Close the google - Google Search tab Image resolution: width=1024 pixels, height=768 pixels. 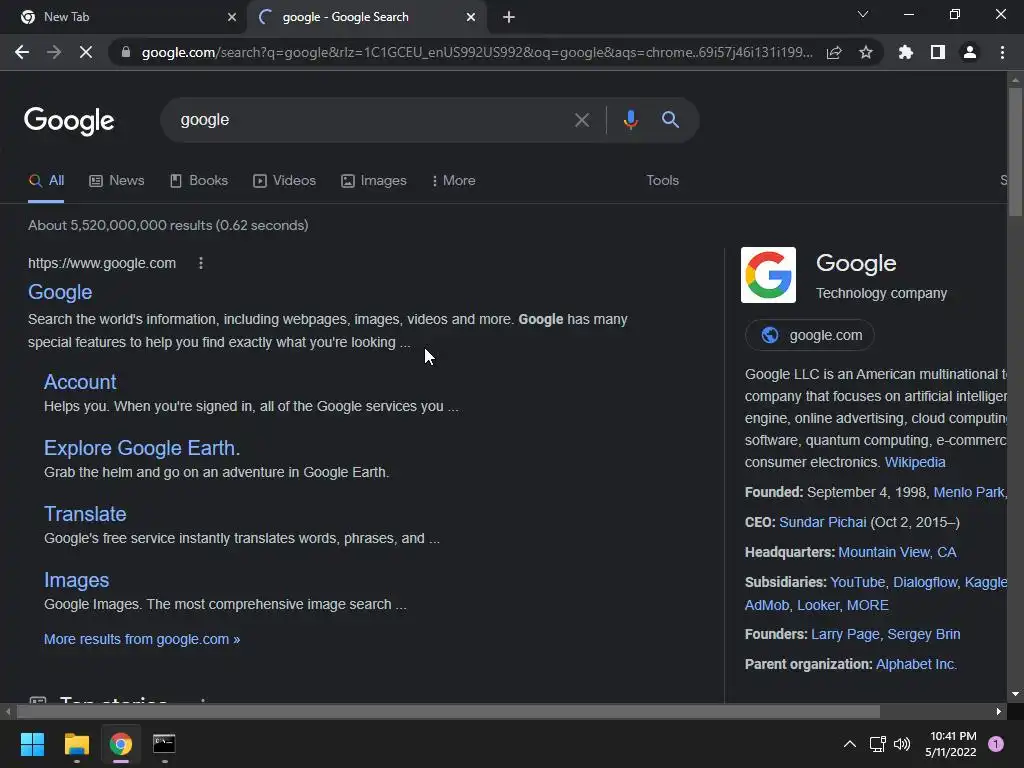(x=471, y=17)
